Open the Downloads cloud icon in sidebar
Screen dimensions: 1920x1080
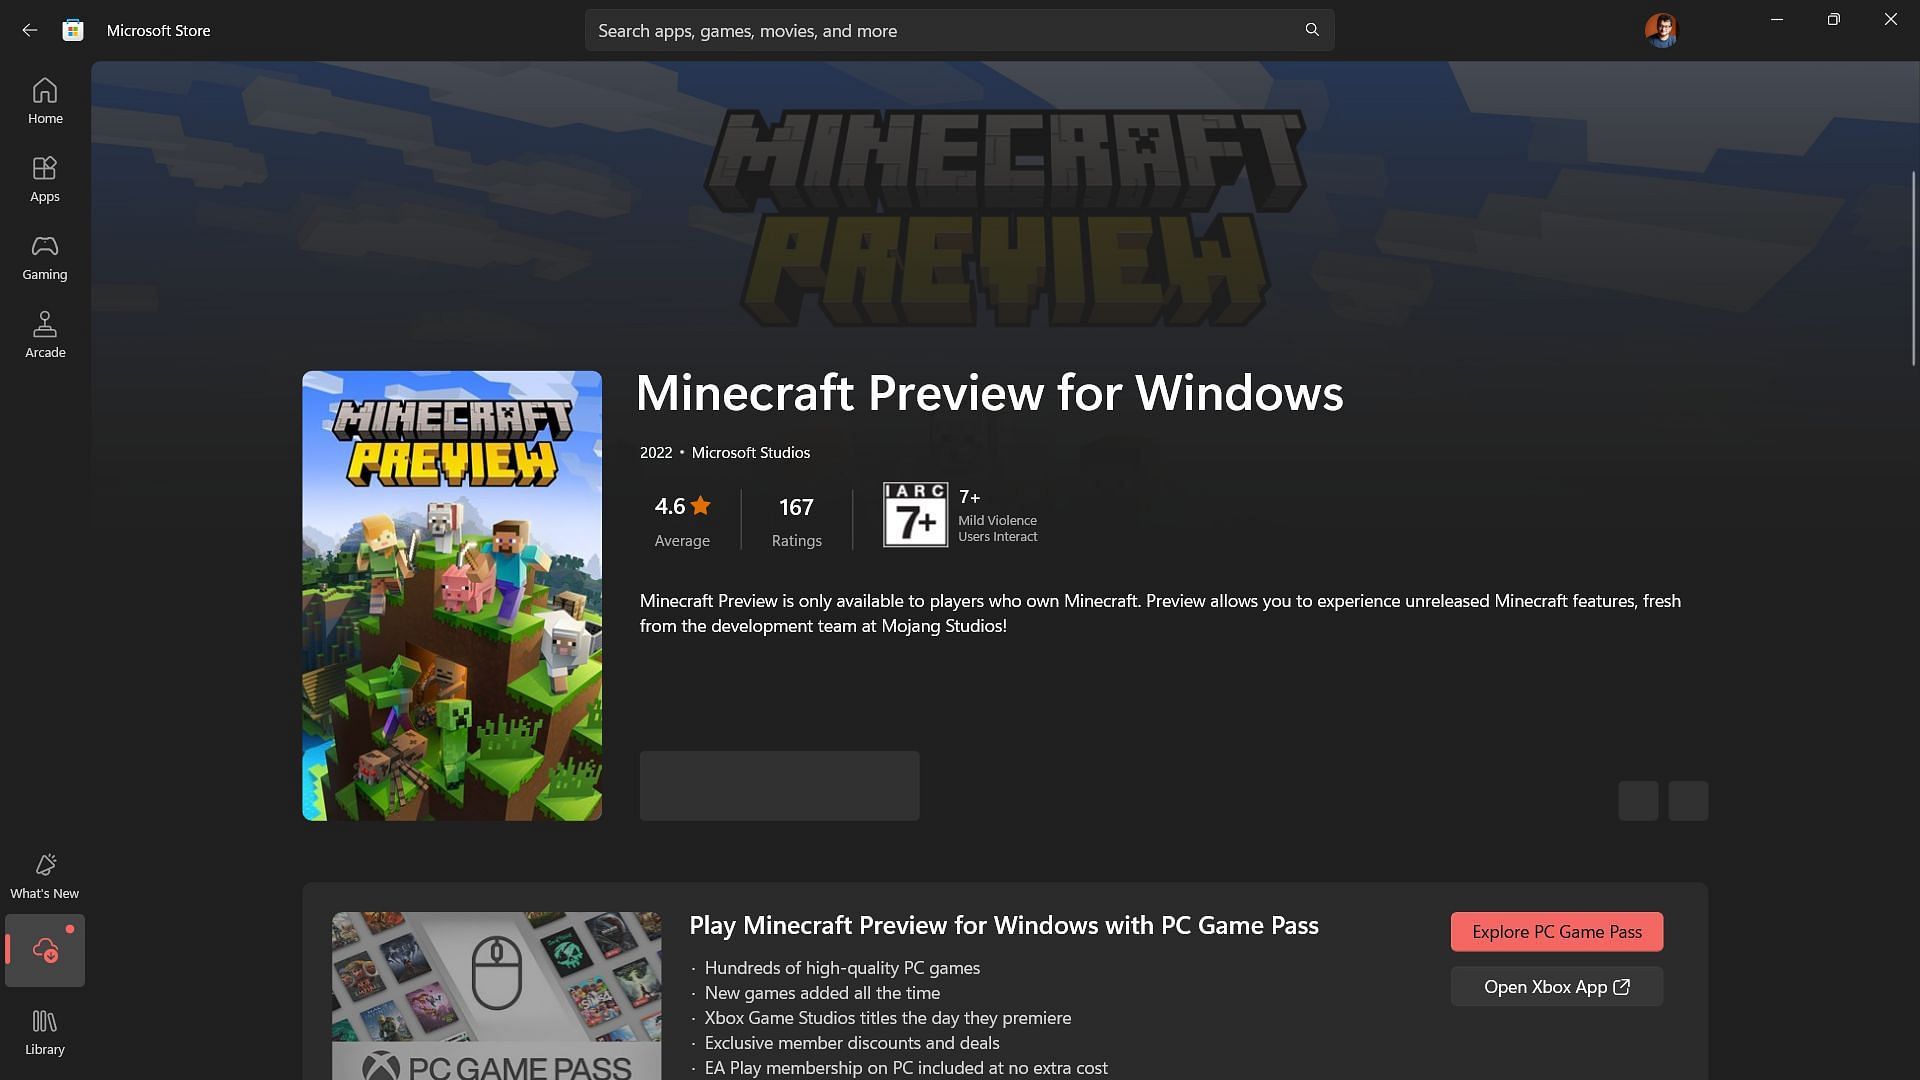45,950
